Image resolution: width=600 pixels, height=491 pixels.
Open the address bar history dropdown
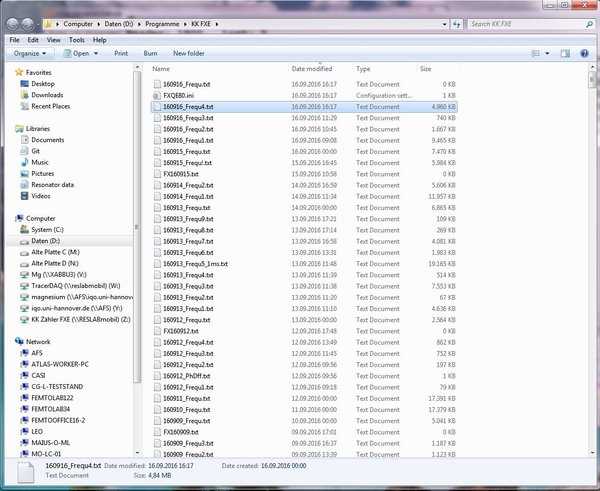tap(444, 24)
